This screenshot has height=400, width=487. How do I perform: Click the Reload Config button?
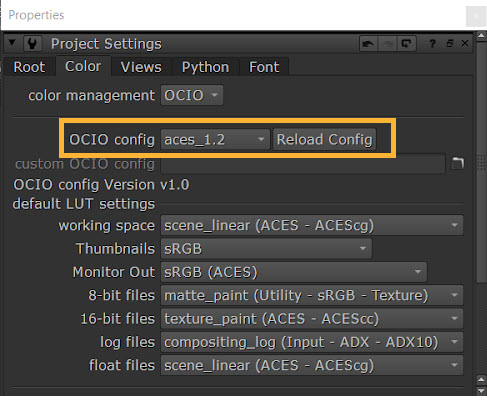click(324, 139)
